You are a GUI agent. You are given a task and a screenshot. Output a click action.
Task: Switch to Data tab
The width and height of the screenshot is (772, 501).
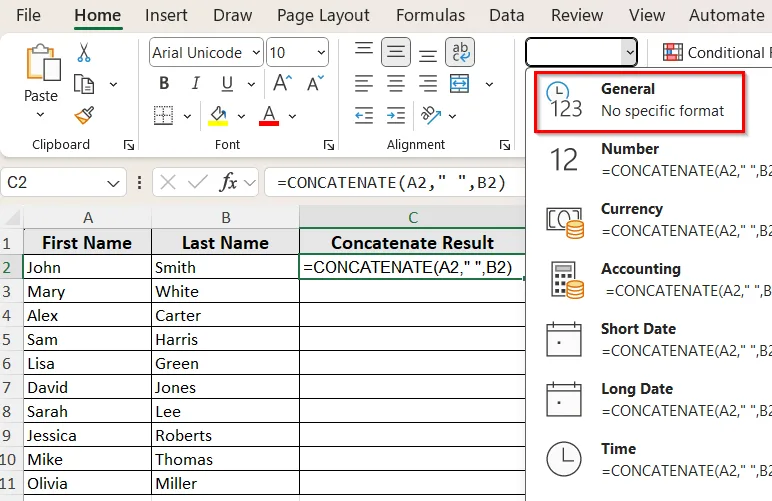point(507,15)
